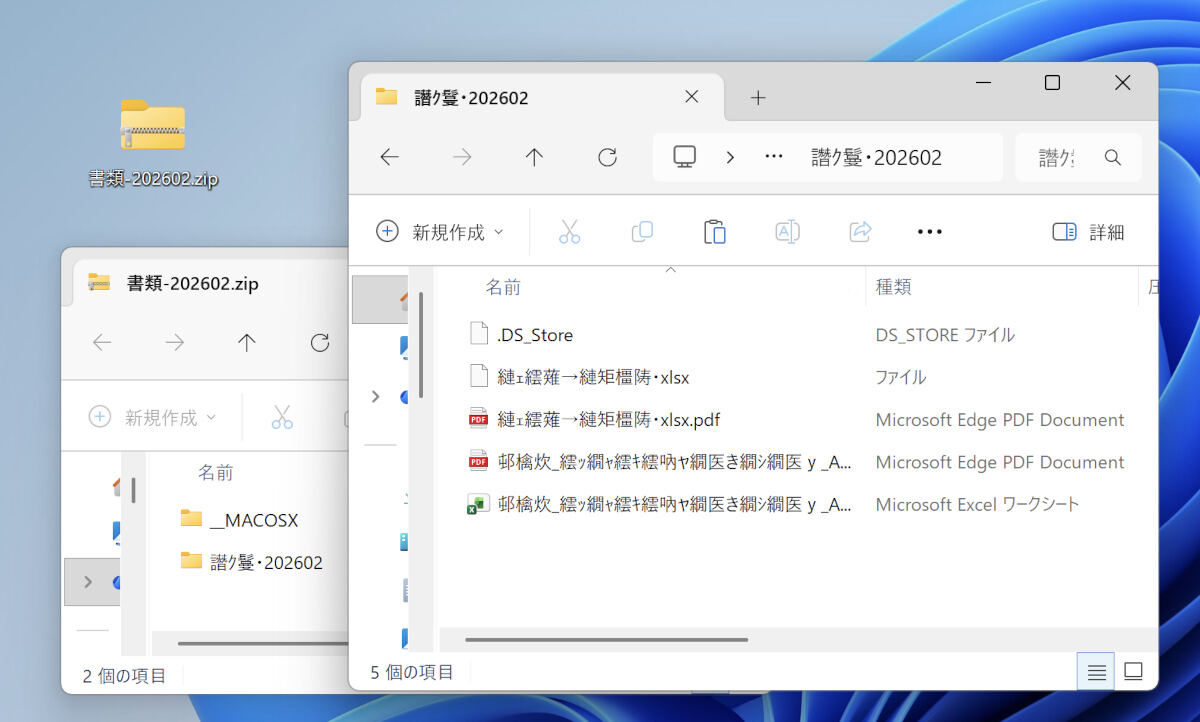Click the Refresh icon in the navigation bar
Viewport: 1200px width, 722px height.
click(x=607, y=157)
